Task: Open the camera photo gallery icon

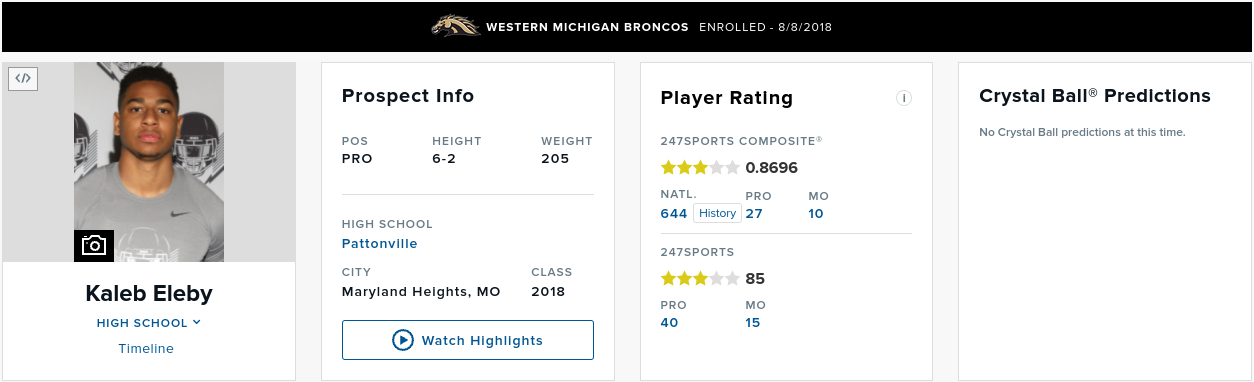Action: pos(94,246)
